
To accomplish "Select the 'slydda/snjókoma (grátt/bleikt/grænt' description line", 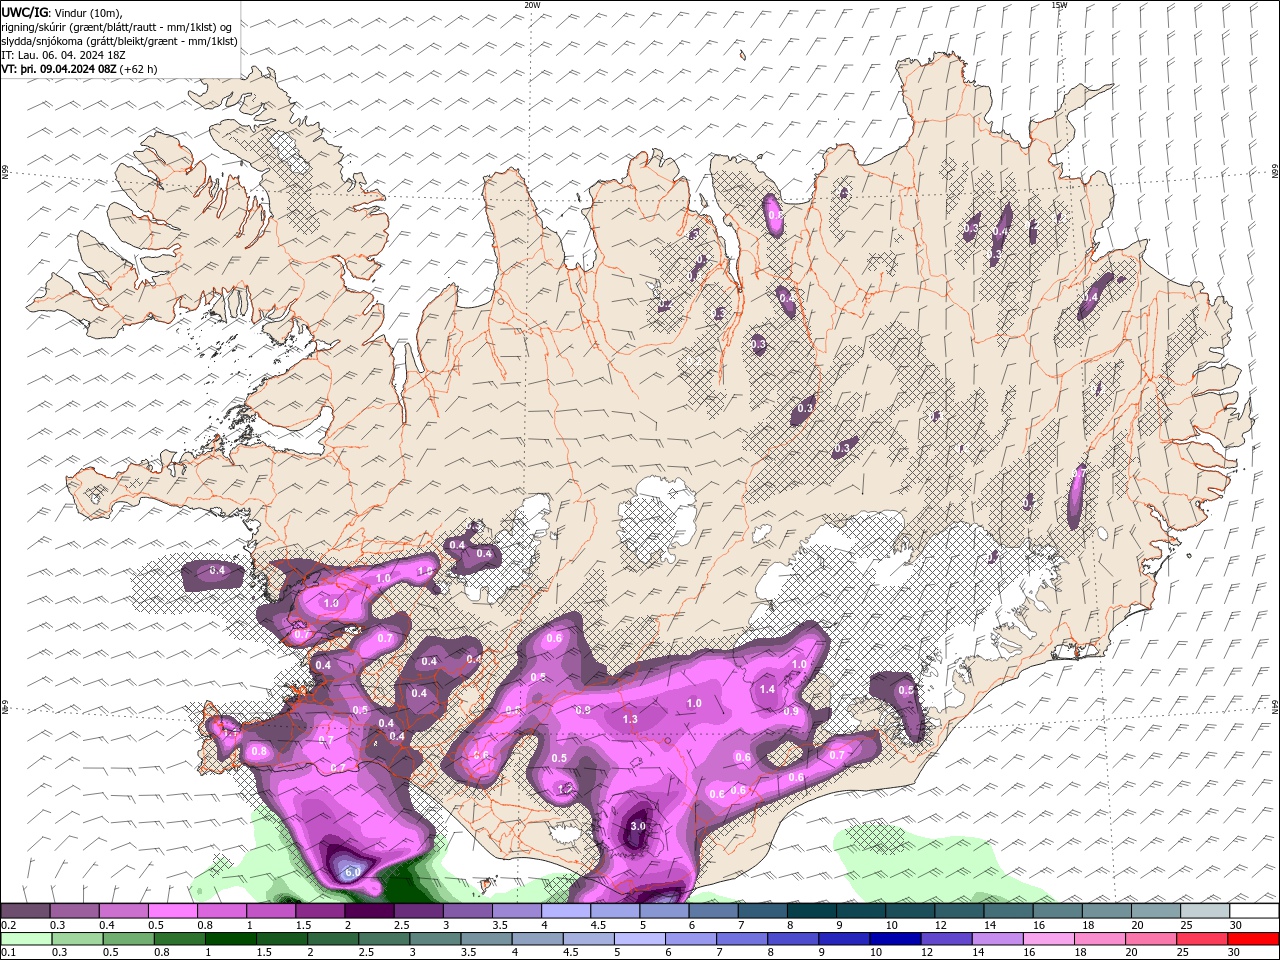I will [120, 41].
